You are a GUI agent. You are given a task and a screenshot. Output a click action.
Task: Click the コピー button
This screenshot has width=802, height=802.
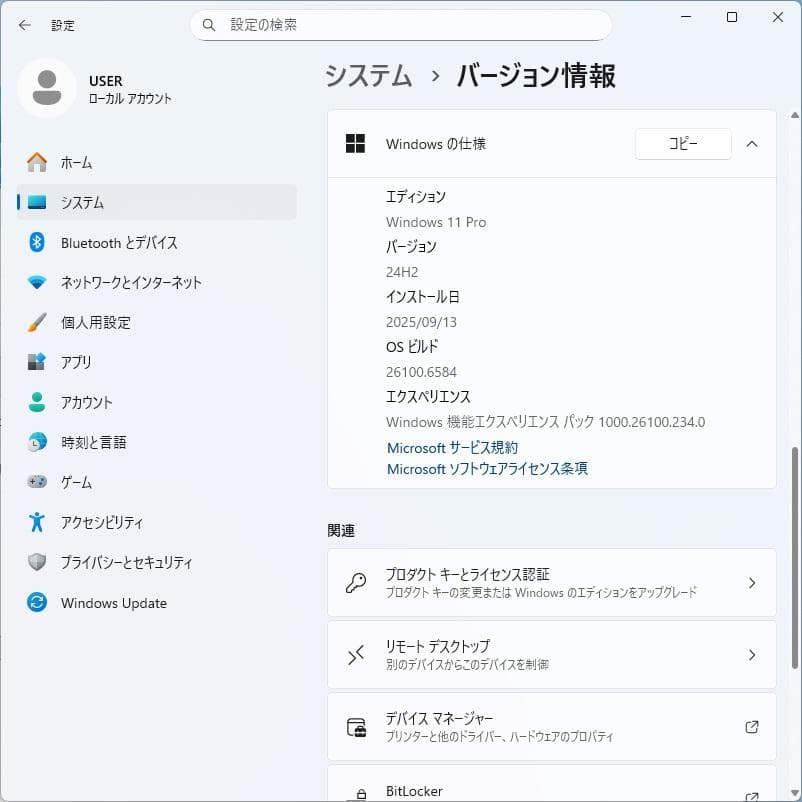pyautogui.click(x=683, y=143)
